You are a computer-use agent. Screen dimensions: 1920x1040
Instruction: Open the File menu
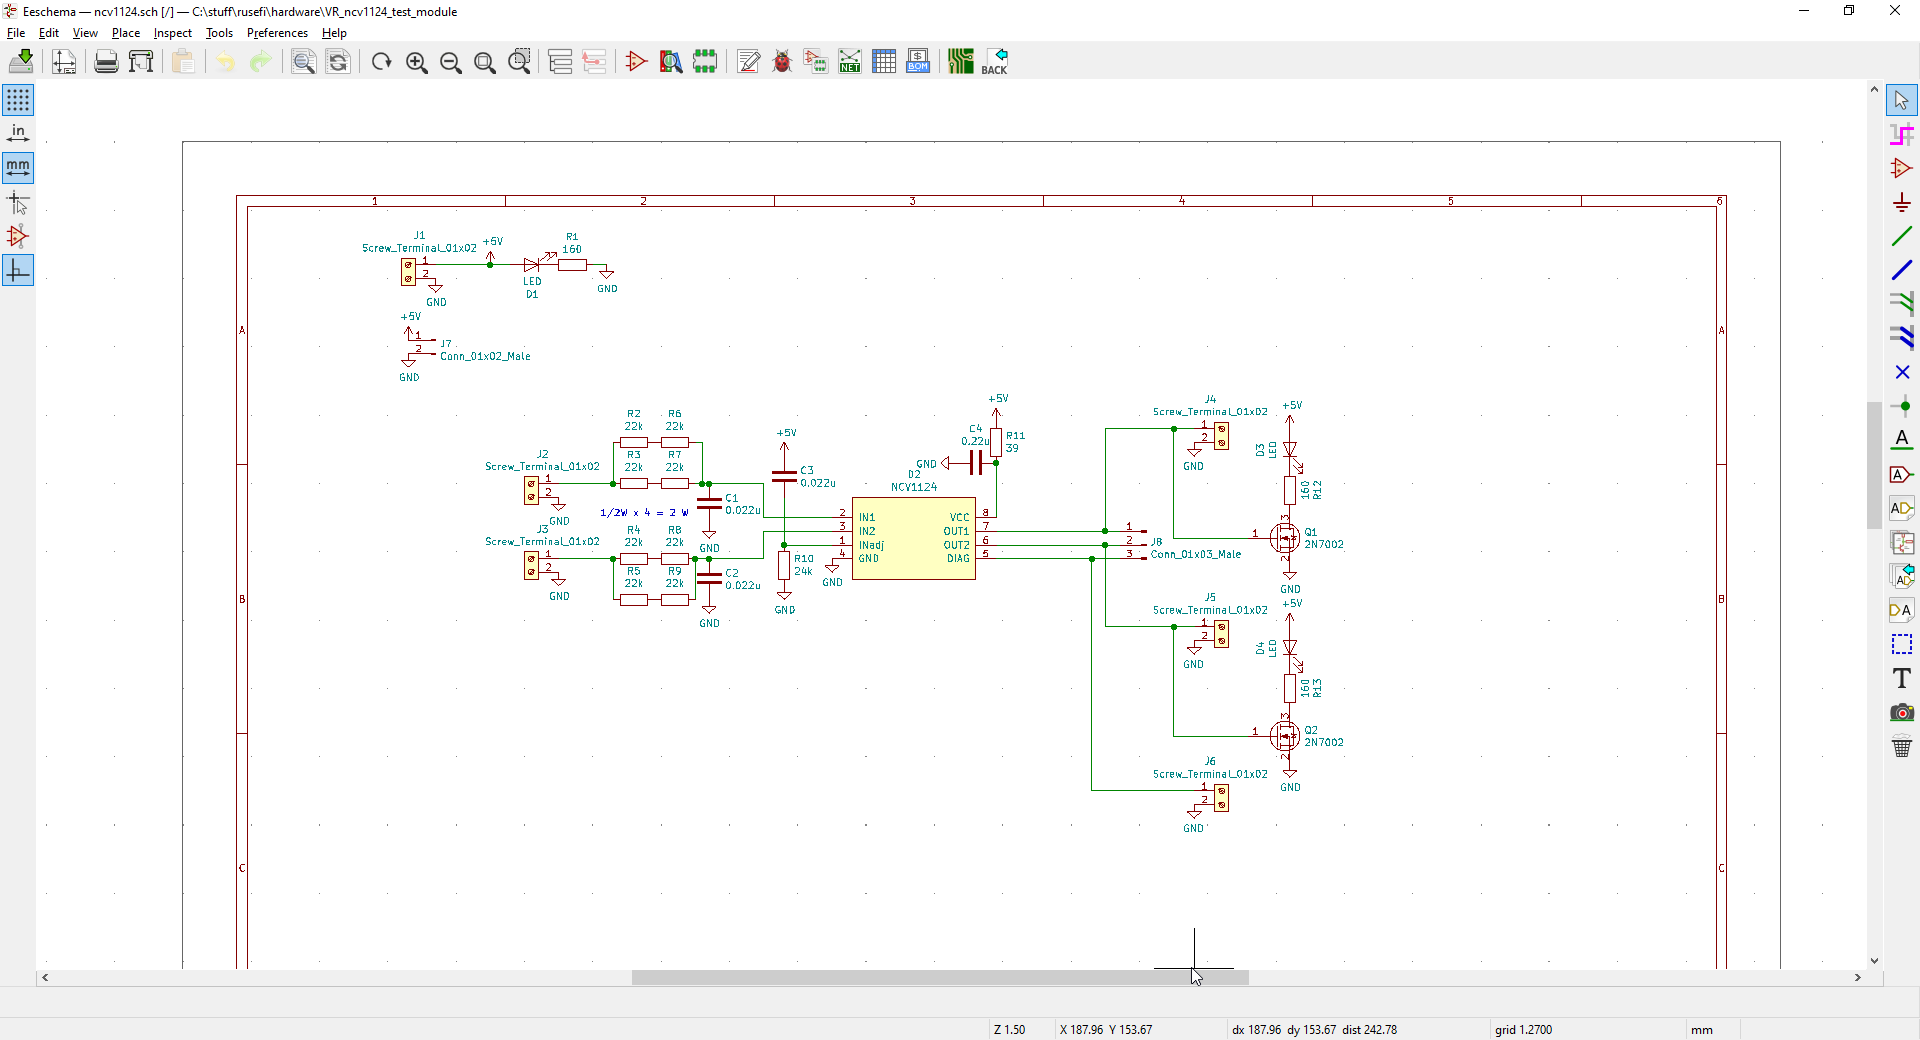tap(16, 33)
